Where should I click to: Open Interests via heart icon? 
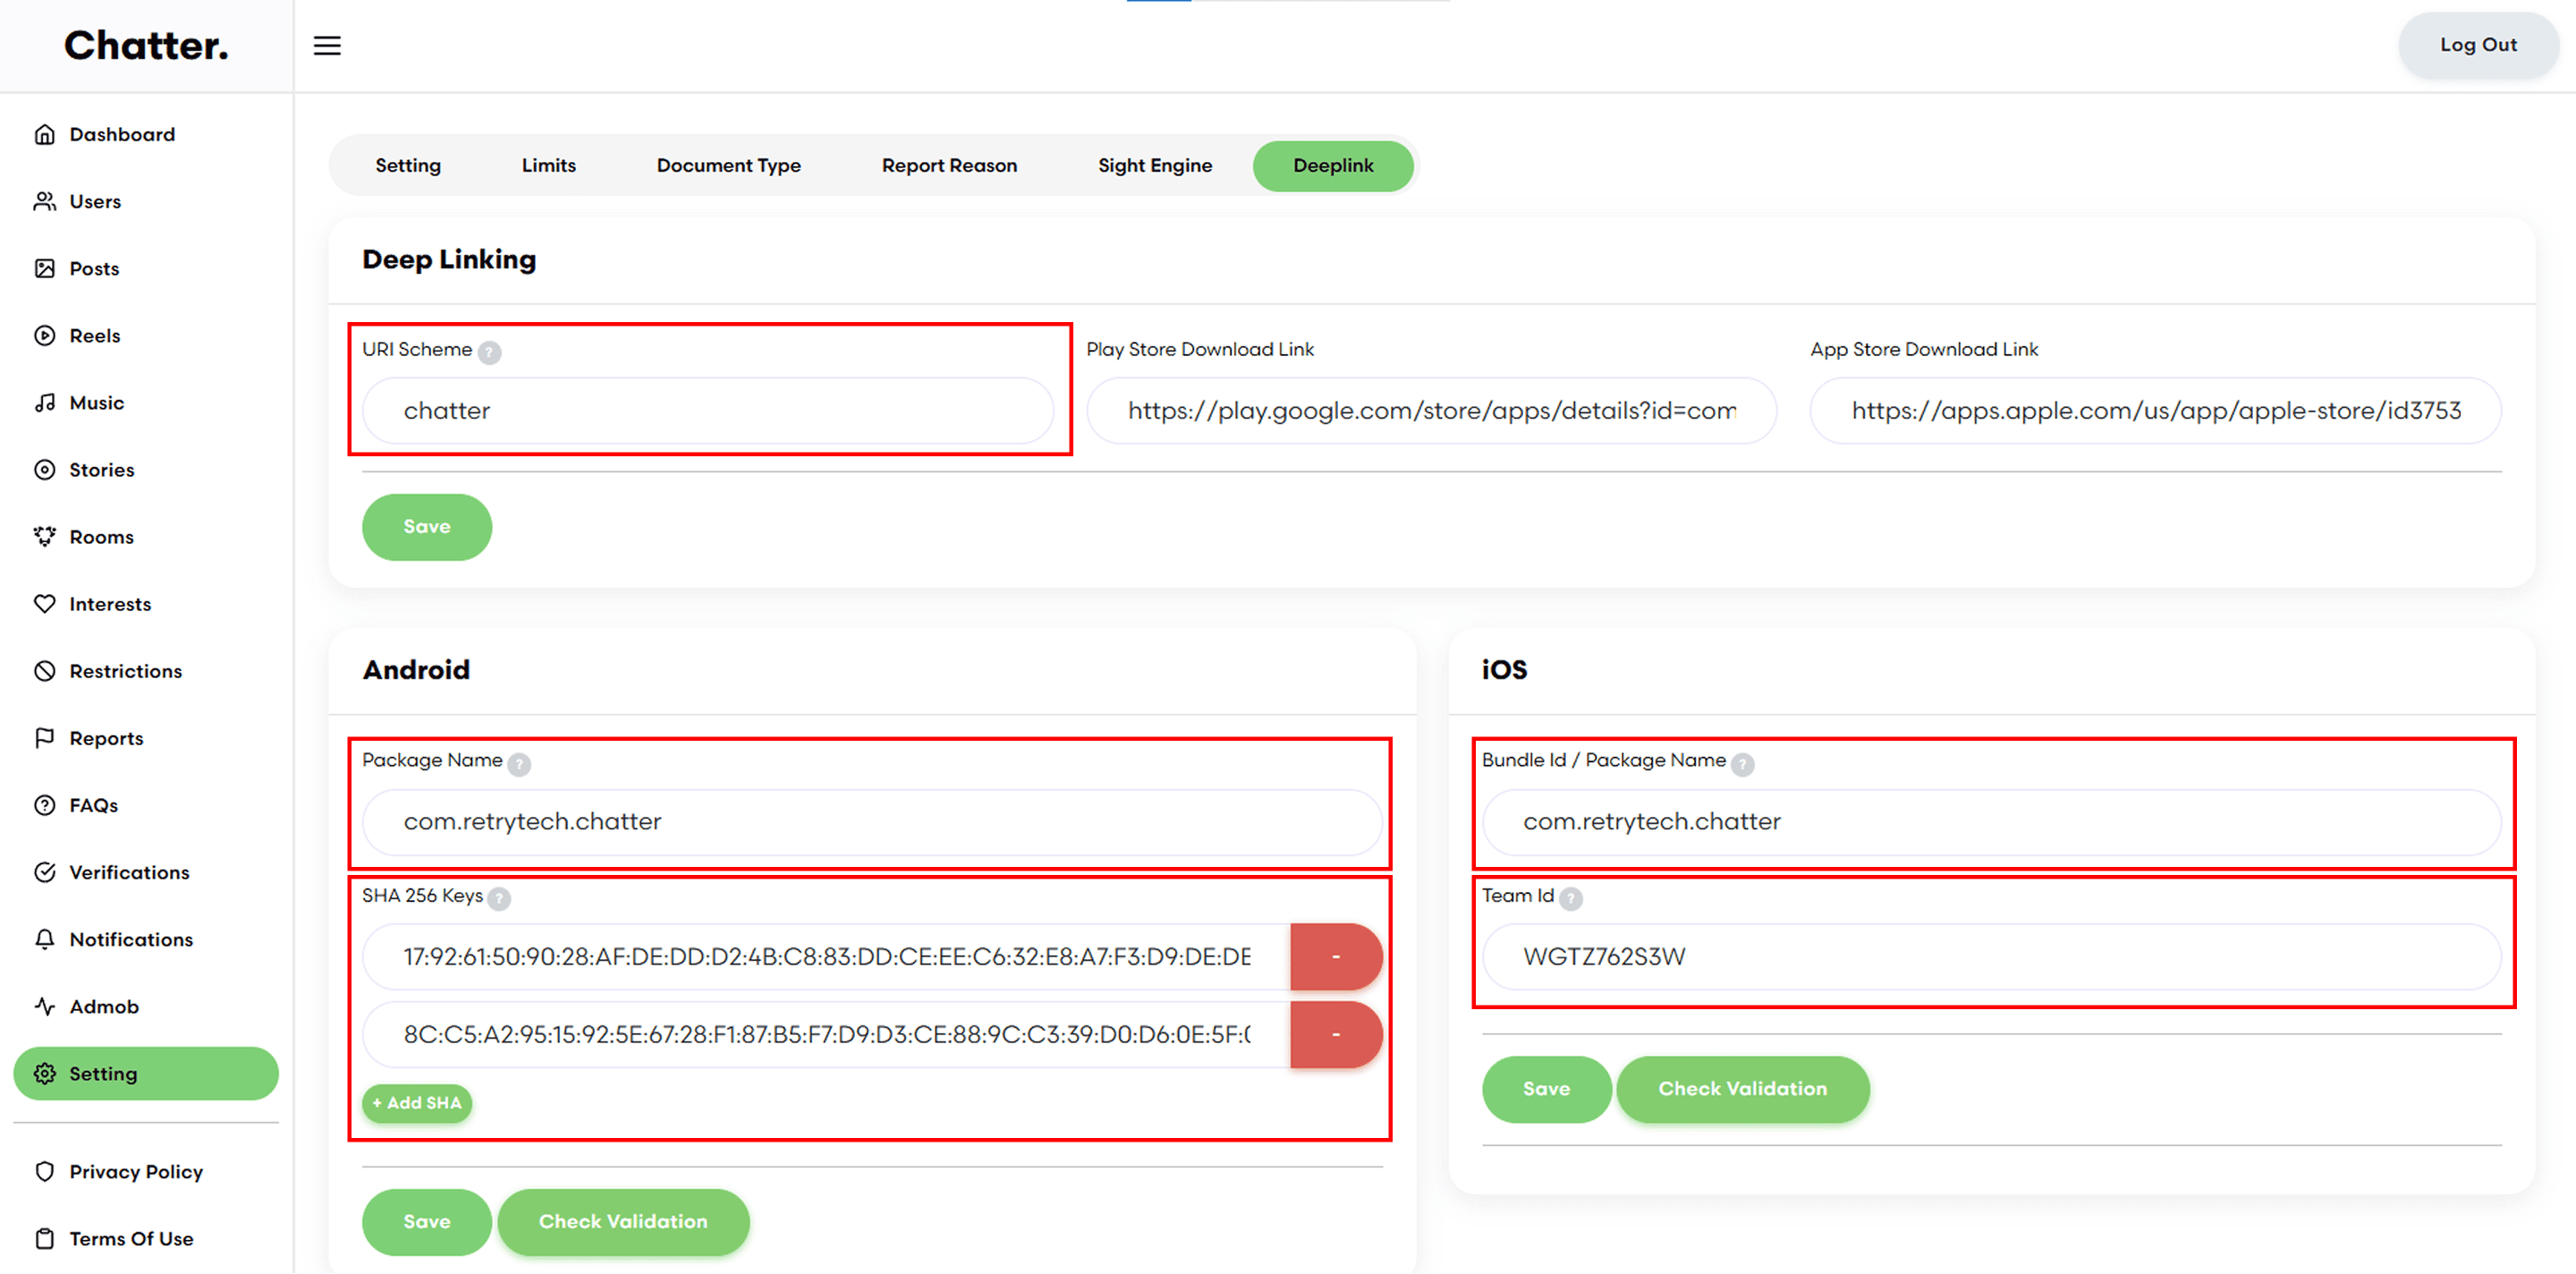[44, 604]
